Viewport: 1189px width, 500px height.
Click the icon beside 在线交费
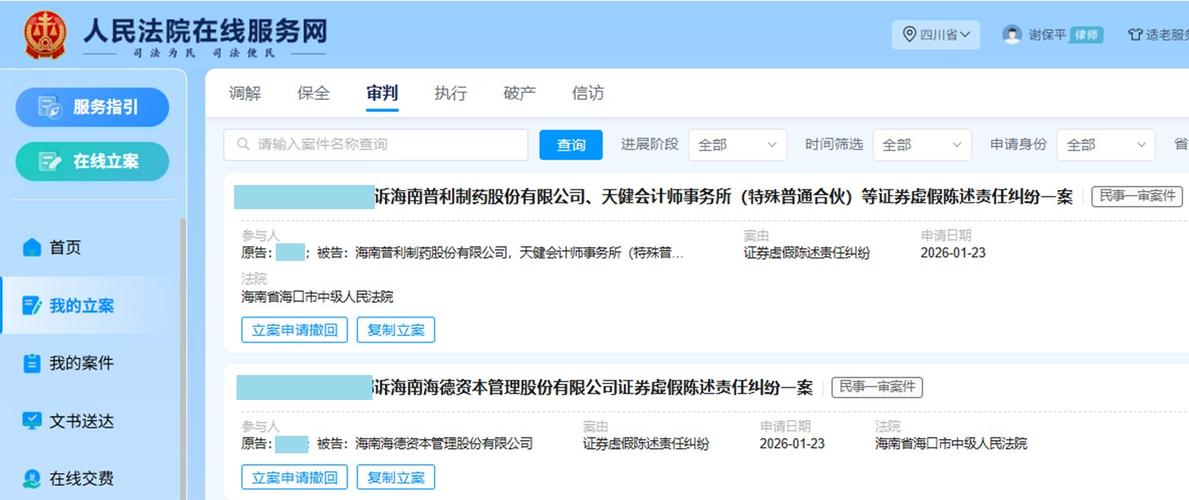[31, 479]
